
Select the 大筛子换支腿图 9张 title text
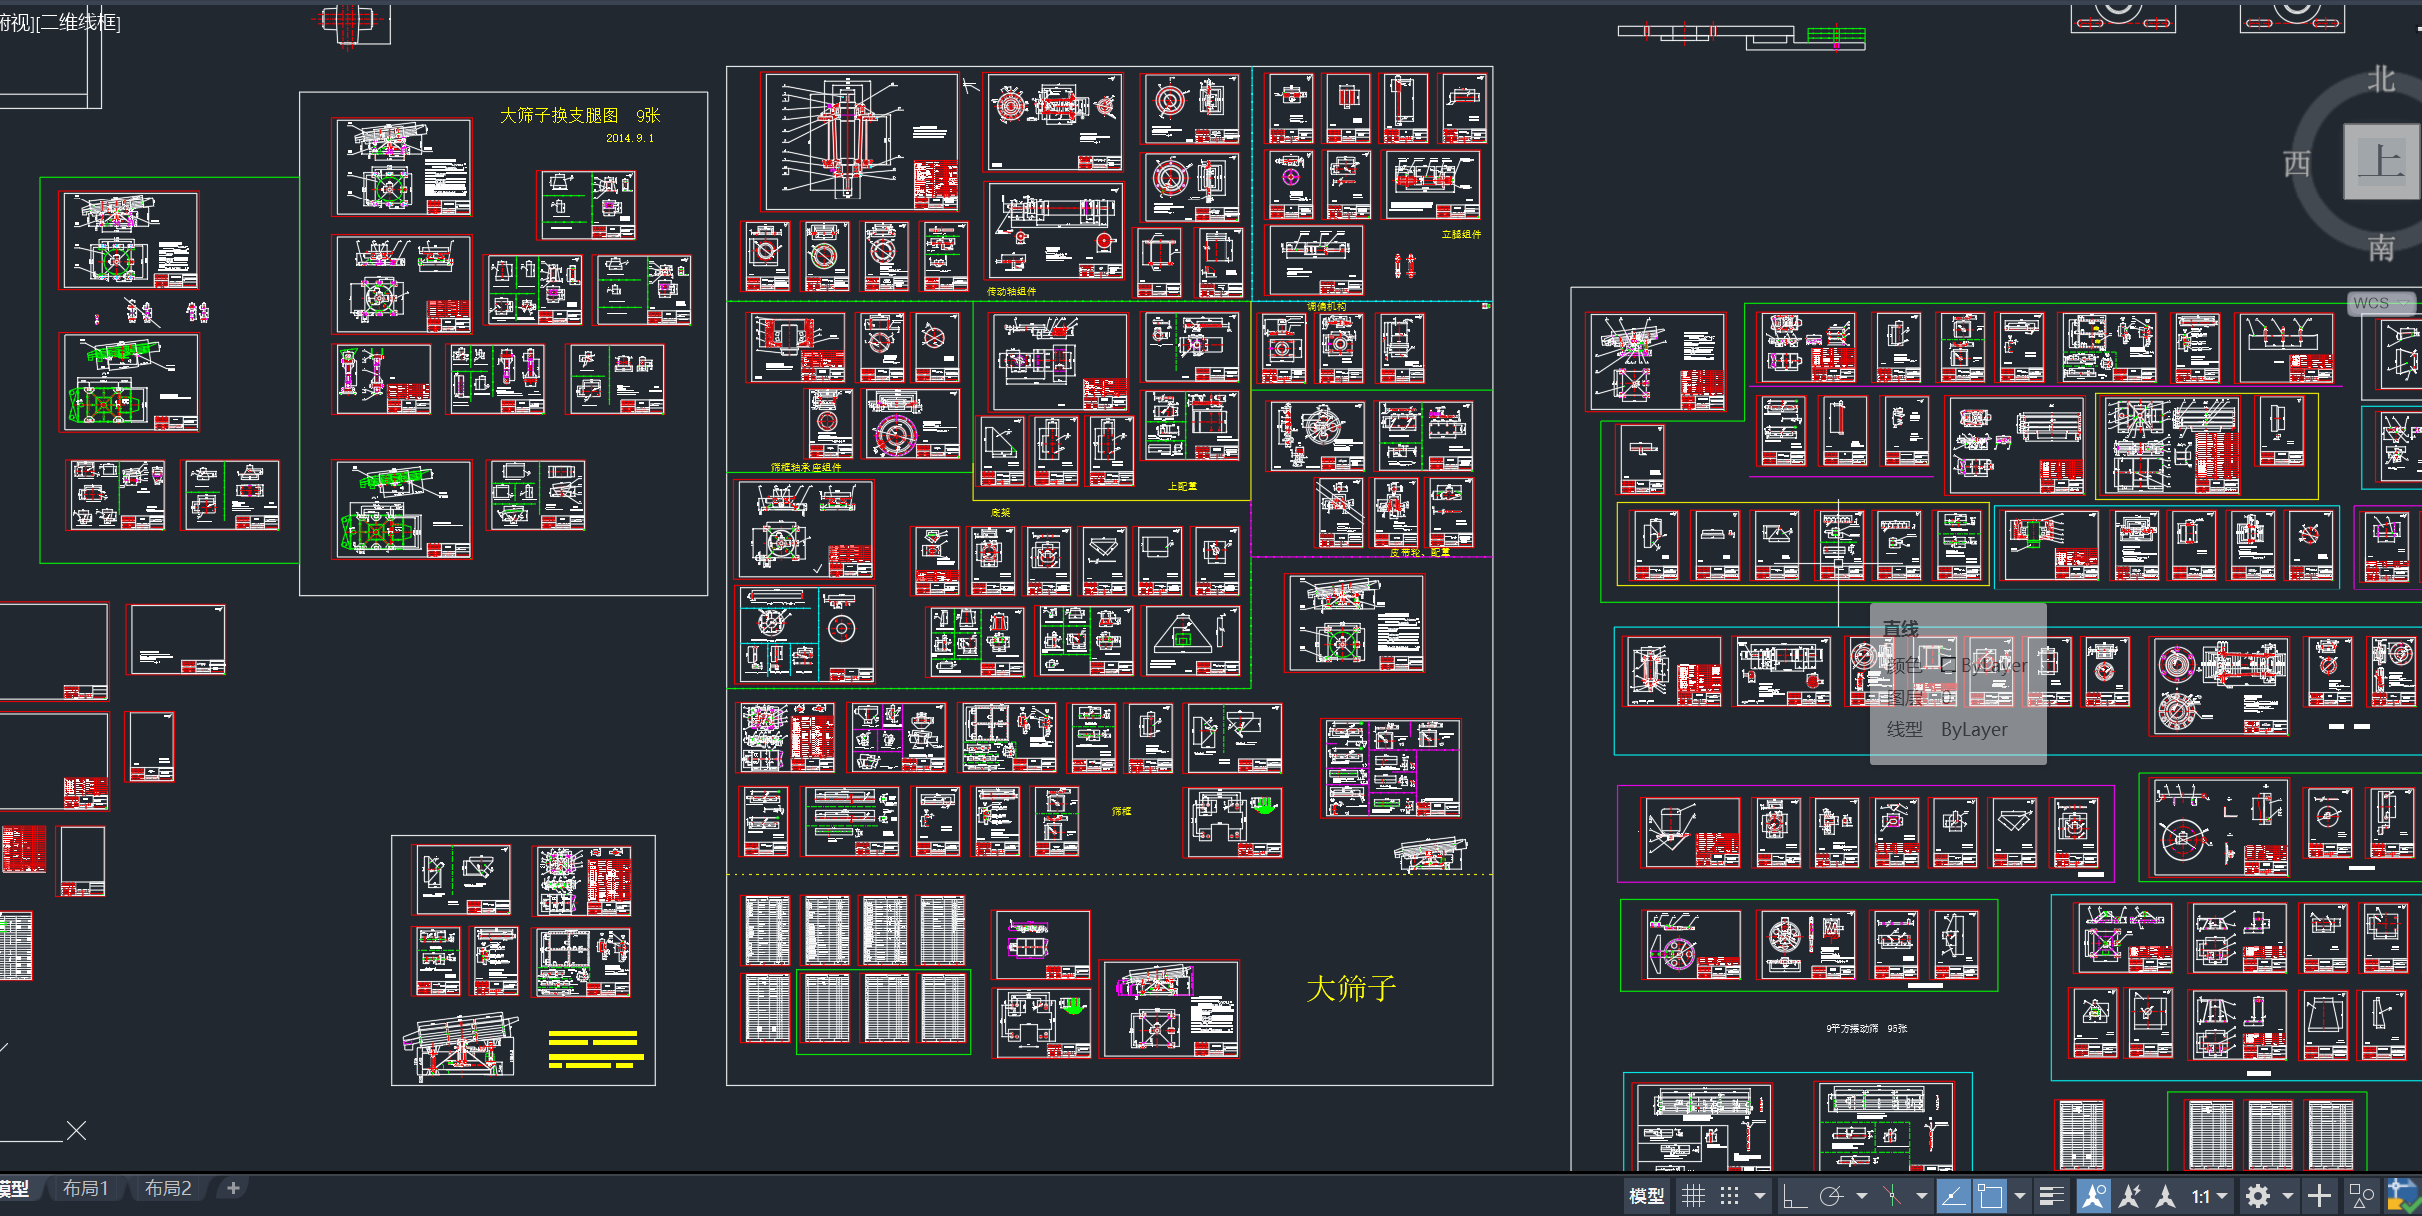pyautogui.click(x=580, y=116)
